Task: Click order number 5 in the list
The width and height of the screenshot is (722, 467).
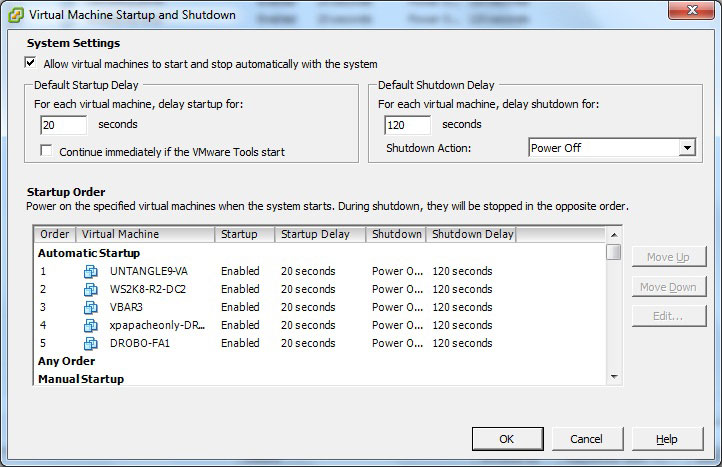Action: click(x=43, y=343)
